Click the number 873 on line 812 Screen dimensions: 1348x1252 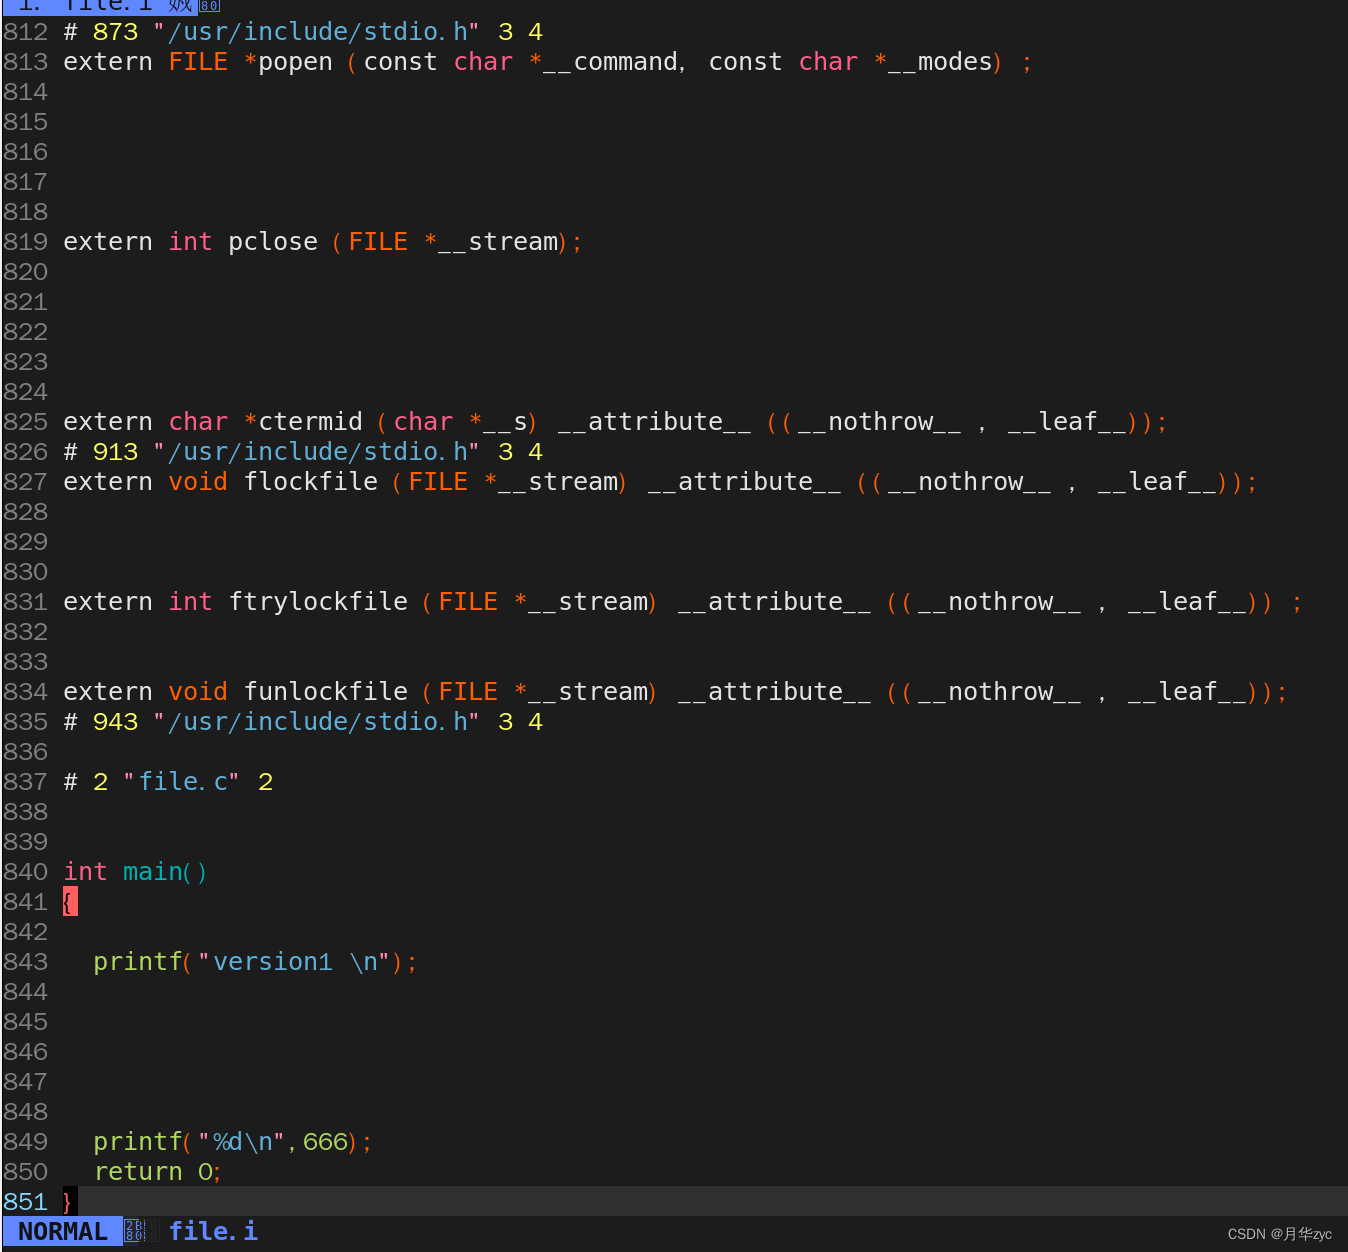[115, 32]
